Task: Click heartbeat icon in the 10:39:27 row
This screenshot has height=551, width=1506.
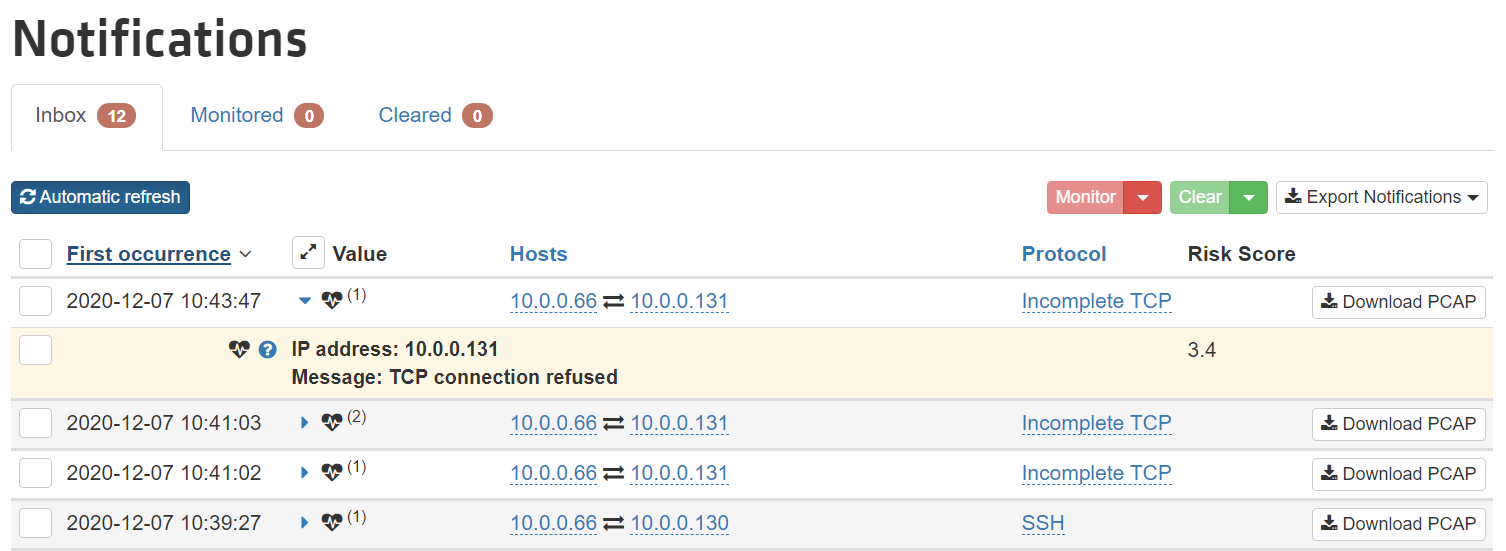Action: point(332,523)
